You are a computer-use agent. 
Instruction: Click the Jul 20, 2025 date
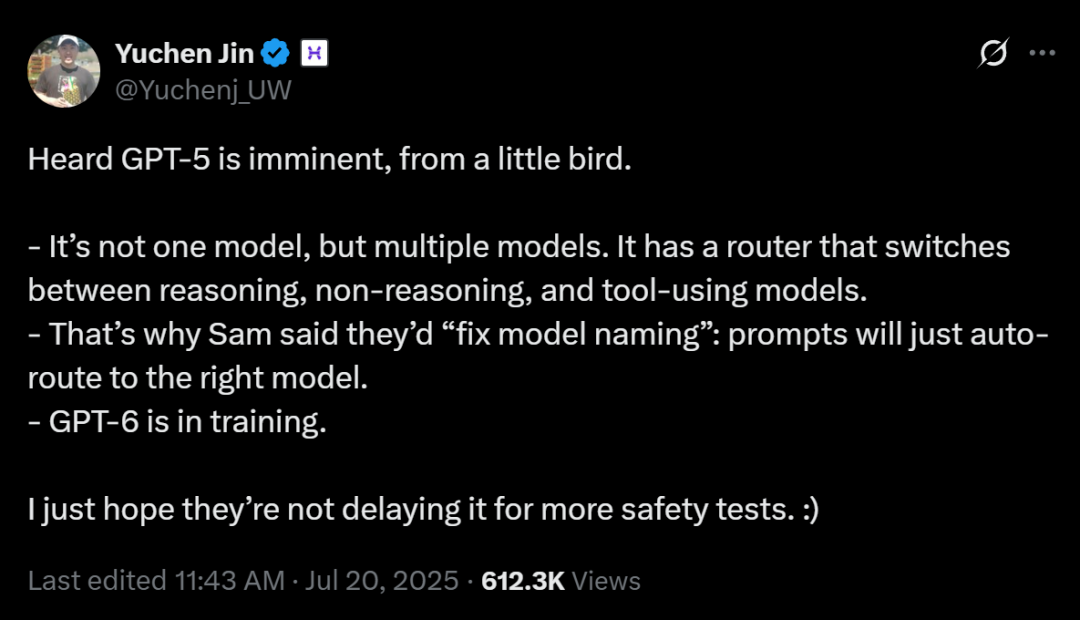point(382,581)
